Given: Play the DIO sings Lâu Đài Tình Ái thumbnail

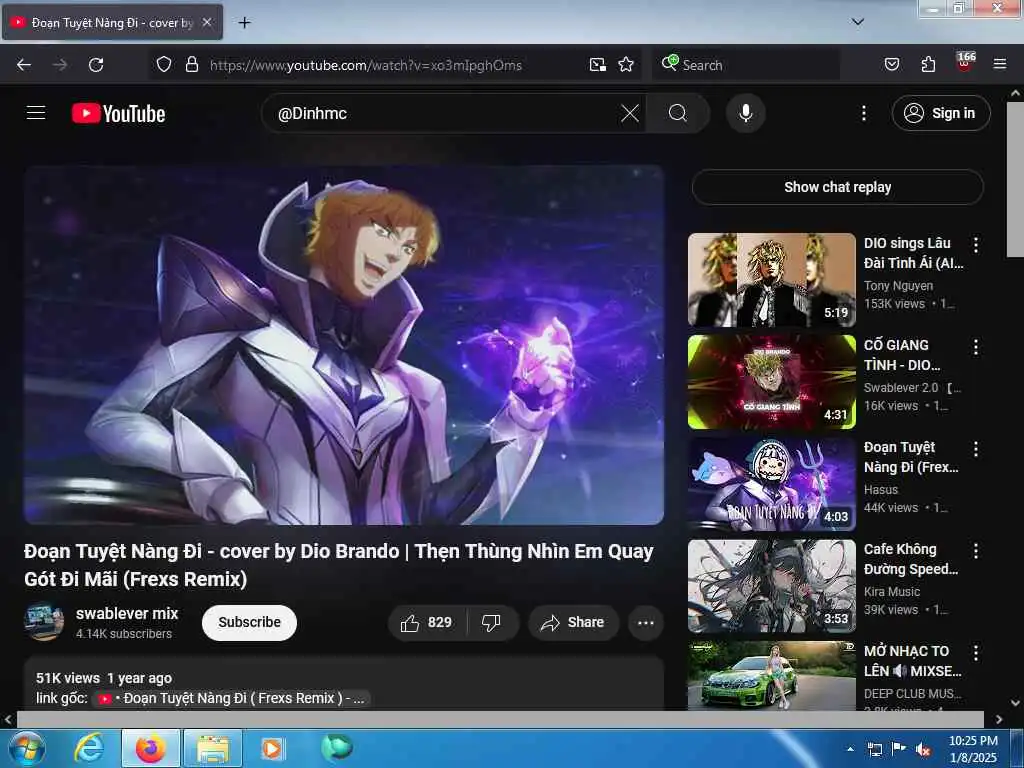Looking at the screenshot, I should tap(771, 280).
